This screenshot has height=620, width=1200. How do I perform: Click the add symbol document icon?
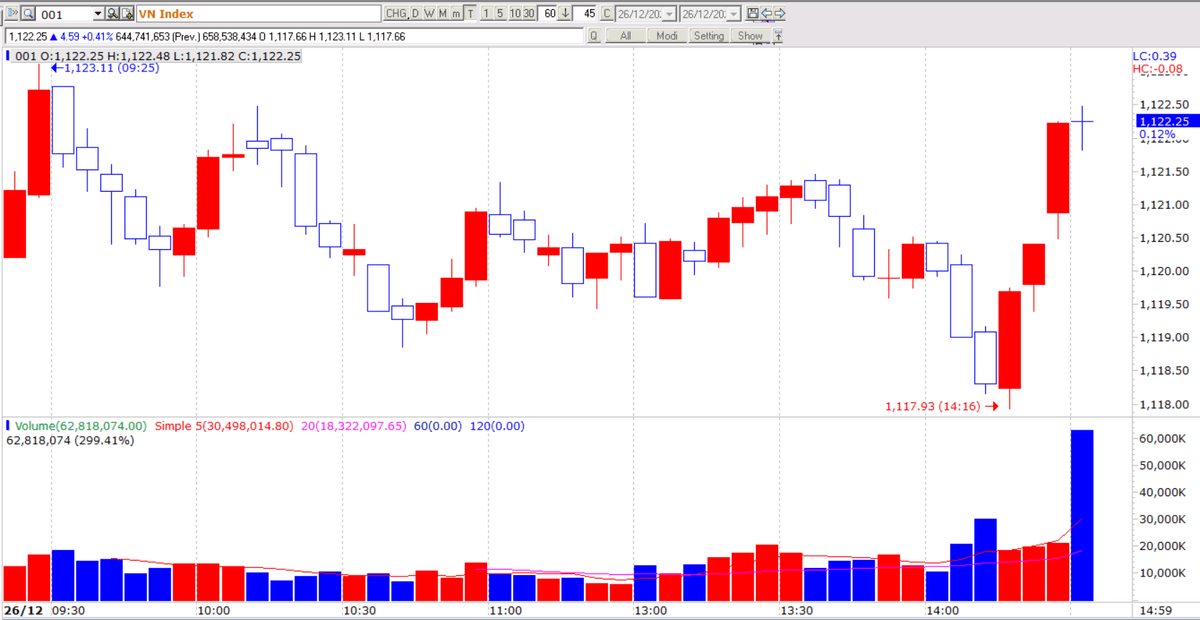[x=128, y=14]
